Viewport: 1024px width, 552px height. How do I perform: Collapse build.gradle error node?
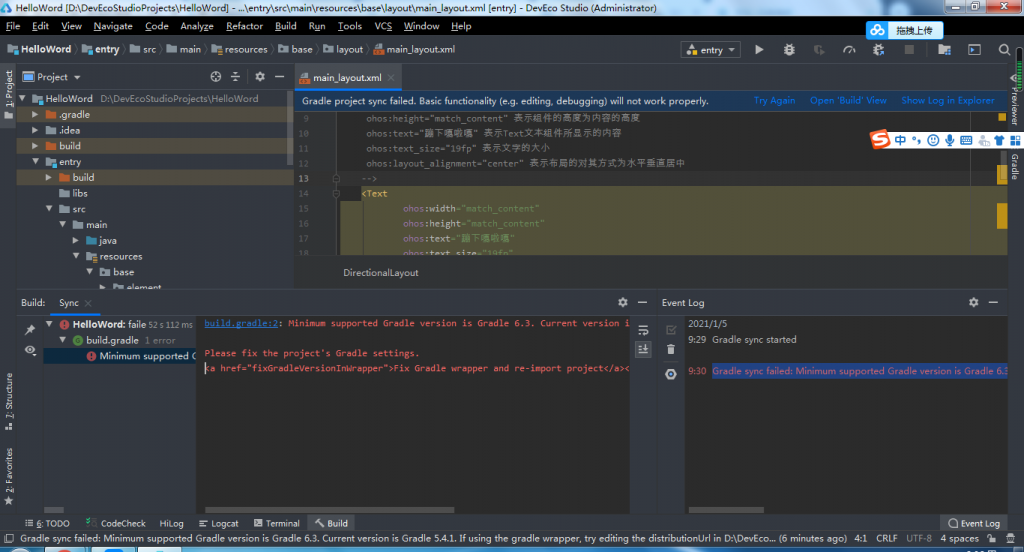pos(63,340)
